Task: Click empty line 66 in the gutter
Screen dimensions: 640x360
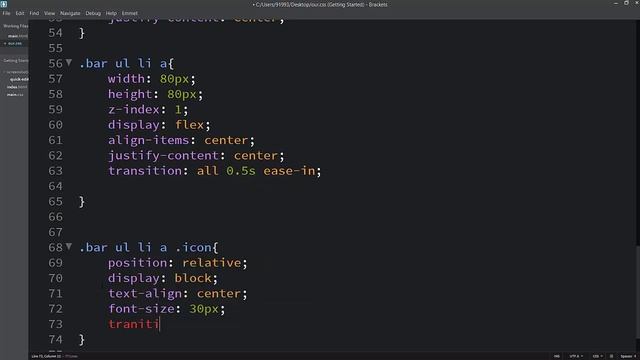Action: [x=56, y=217]
